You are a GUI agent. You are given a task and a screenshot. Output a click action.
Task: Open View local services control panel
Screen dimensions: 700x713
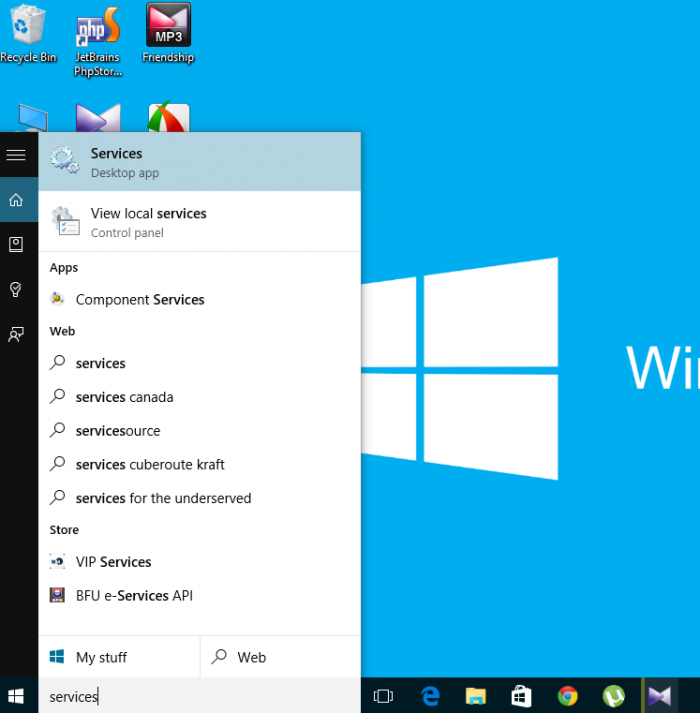coord(198,222)
